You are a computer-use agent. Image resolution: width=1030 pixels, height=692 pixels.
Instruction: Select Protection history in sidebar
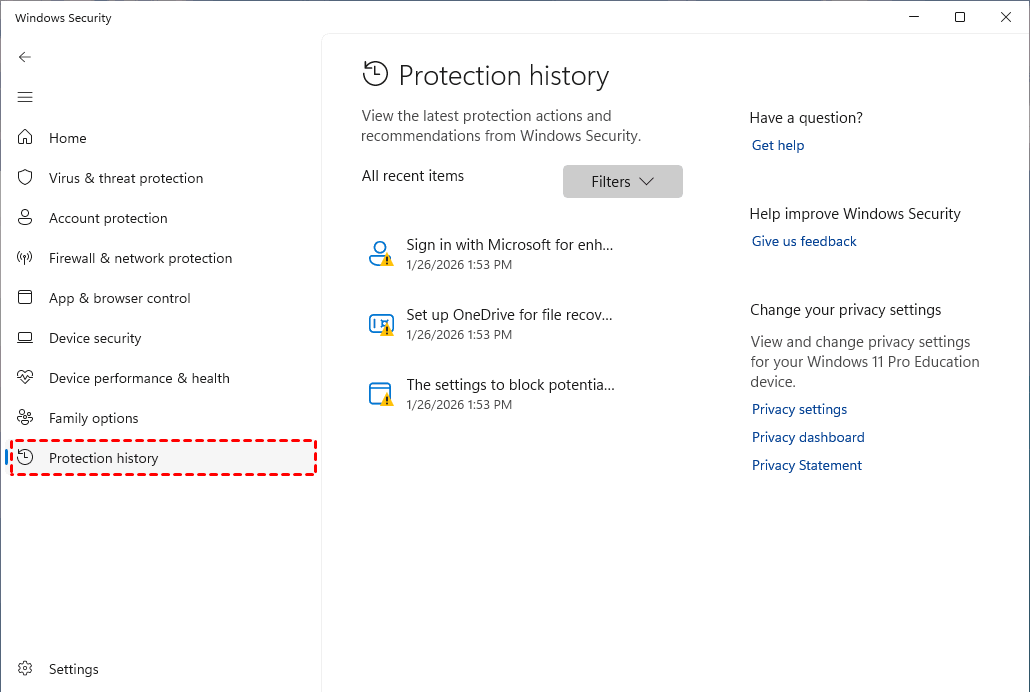(x=104, y=458)
